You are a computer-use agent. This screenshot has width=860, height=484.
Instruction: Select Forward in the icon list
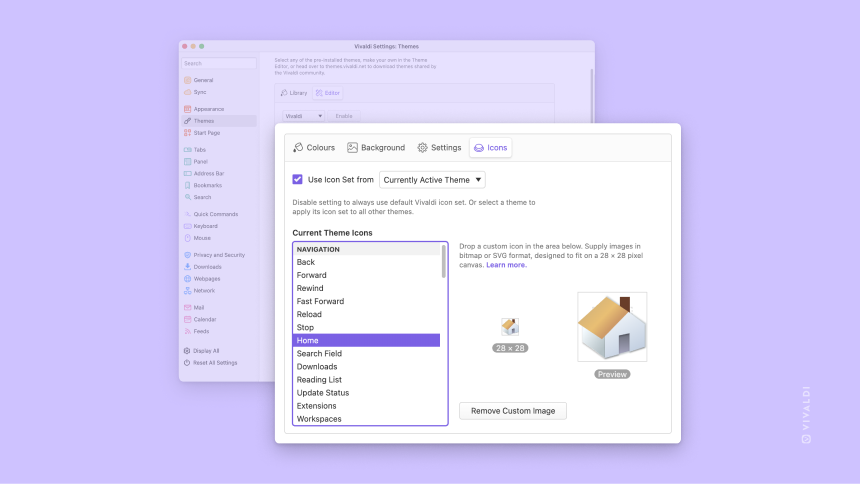tap(366, 275)
